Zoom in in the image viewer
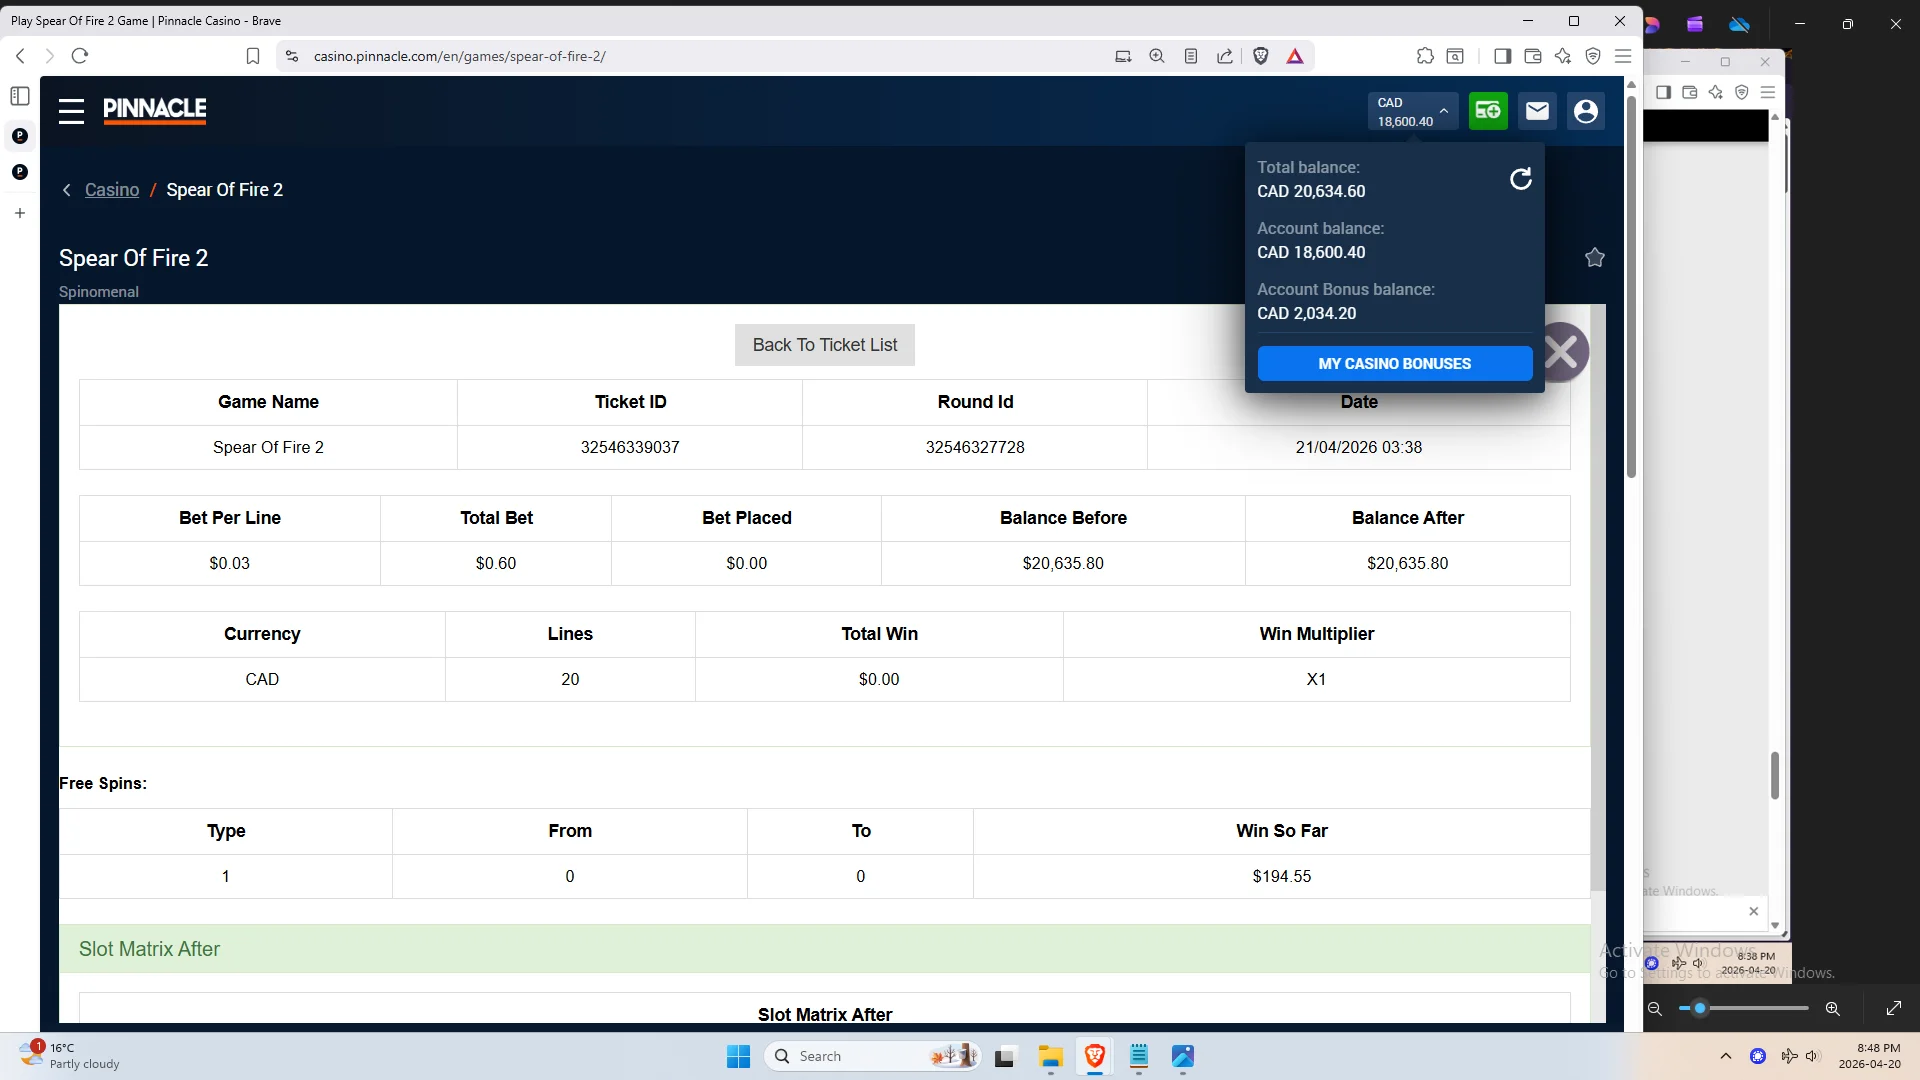1920x1080 pixels. [1832, 1009]
